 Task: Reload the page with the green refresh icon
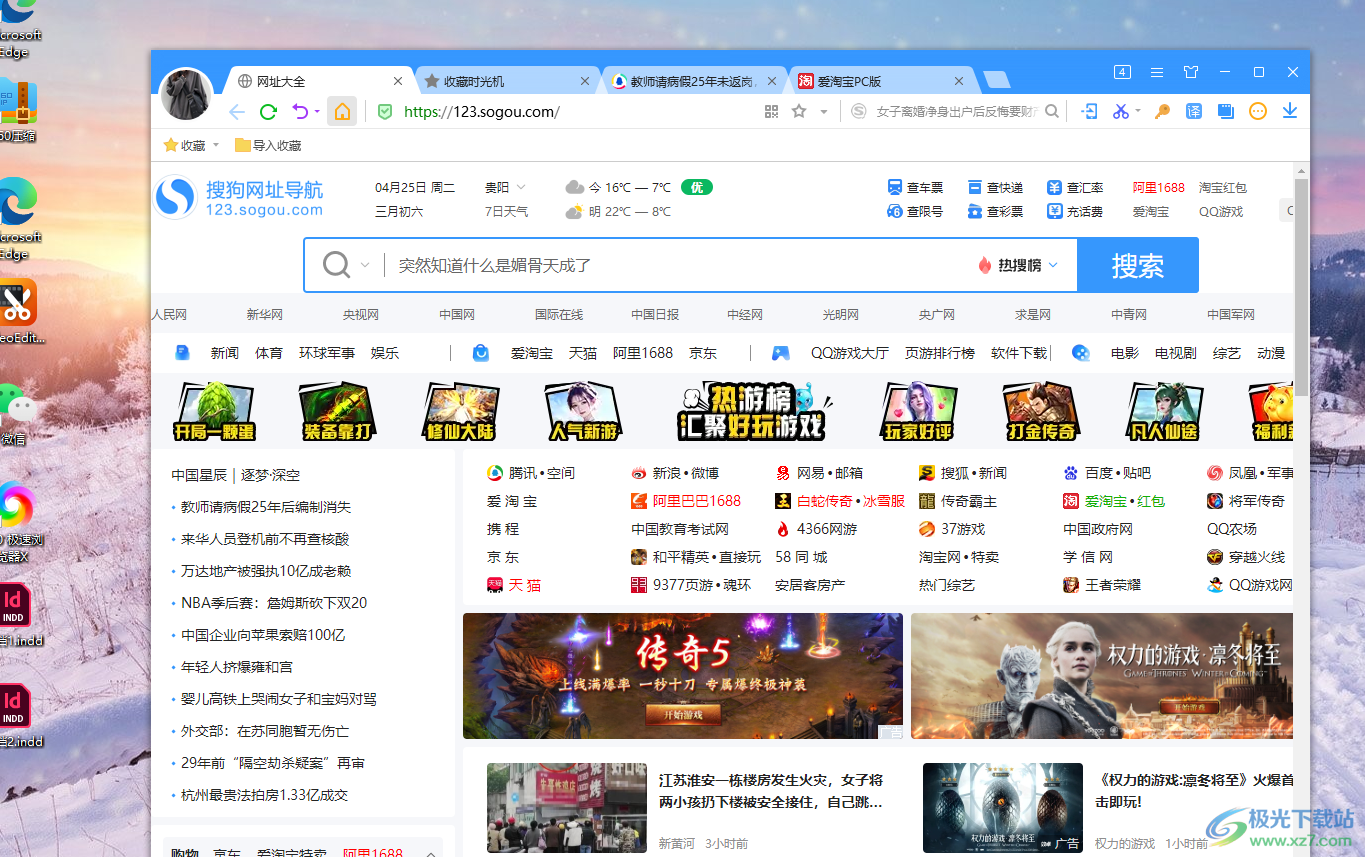pos(268,112)
